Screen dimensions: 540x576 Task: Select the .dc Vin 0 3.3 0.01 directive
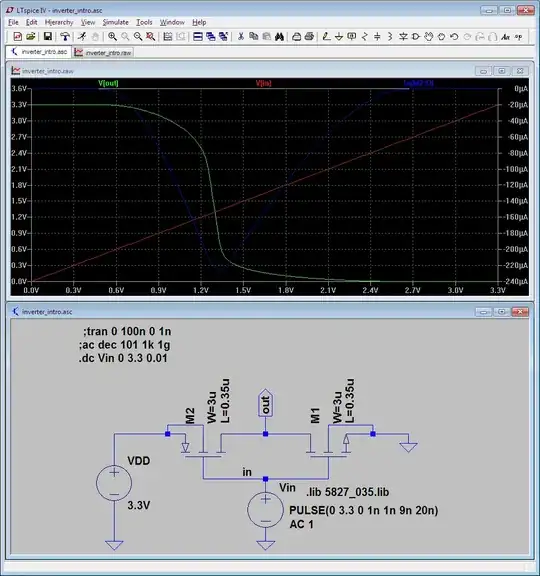(123, 358)
